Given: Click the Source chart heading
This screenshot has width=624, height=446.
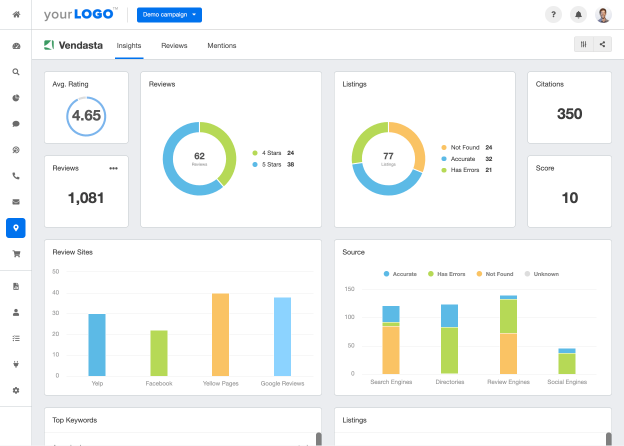Looking at the screenshot, I should pos(353,252).
